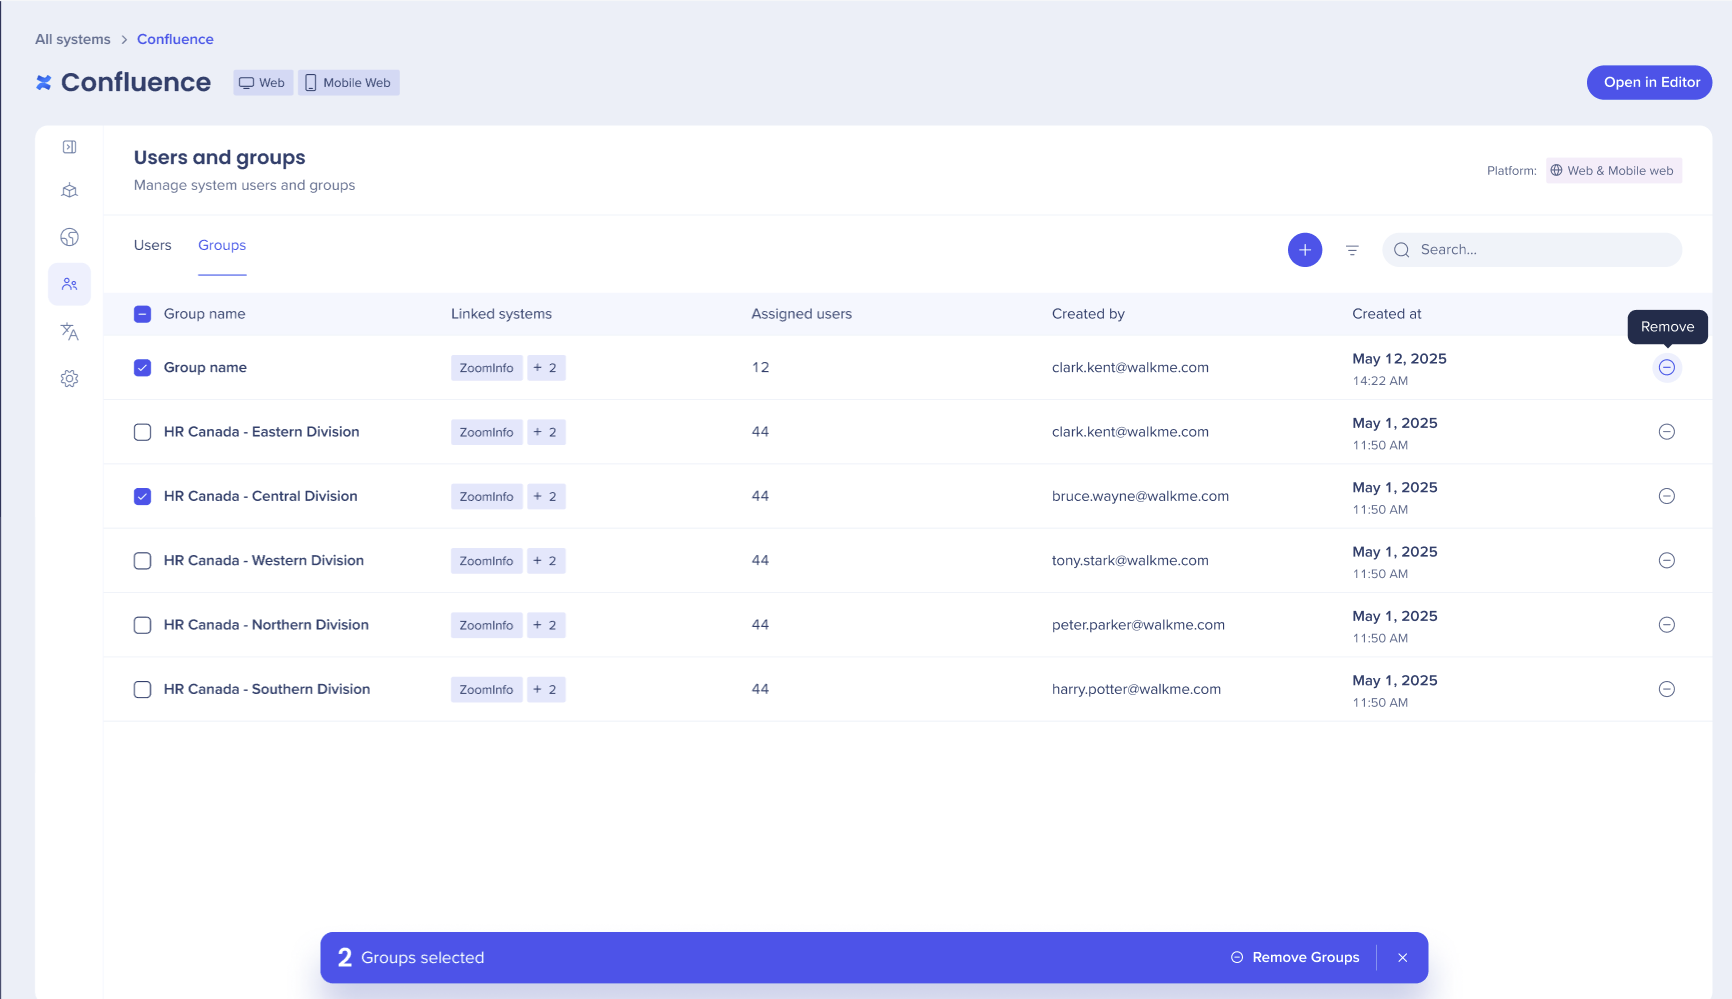Expand the +2 linked systems for Northern Division

point(546,625)
